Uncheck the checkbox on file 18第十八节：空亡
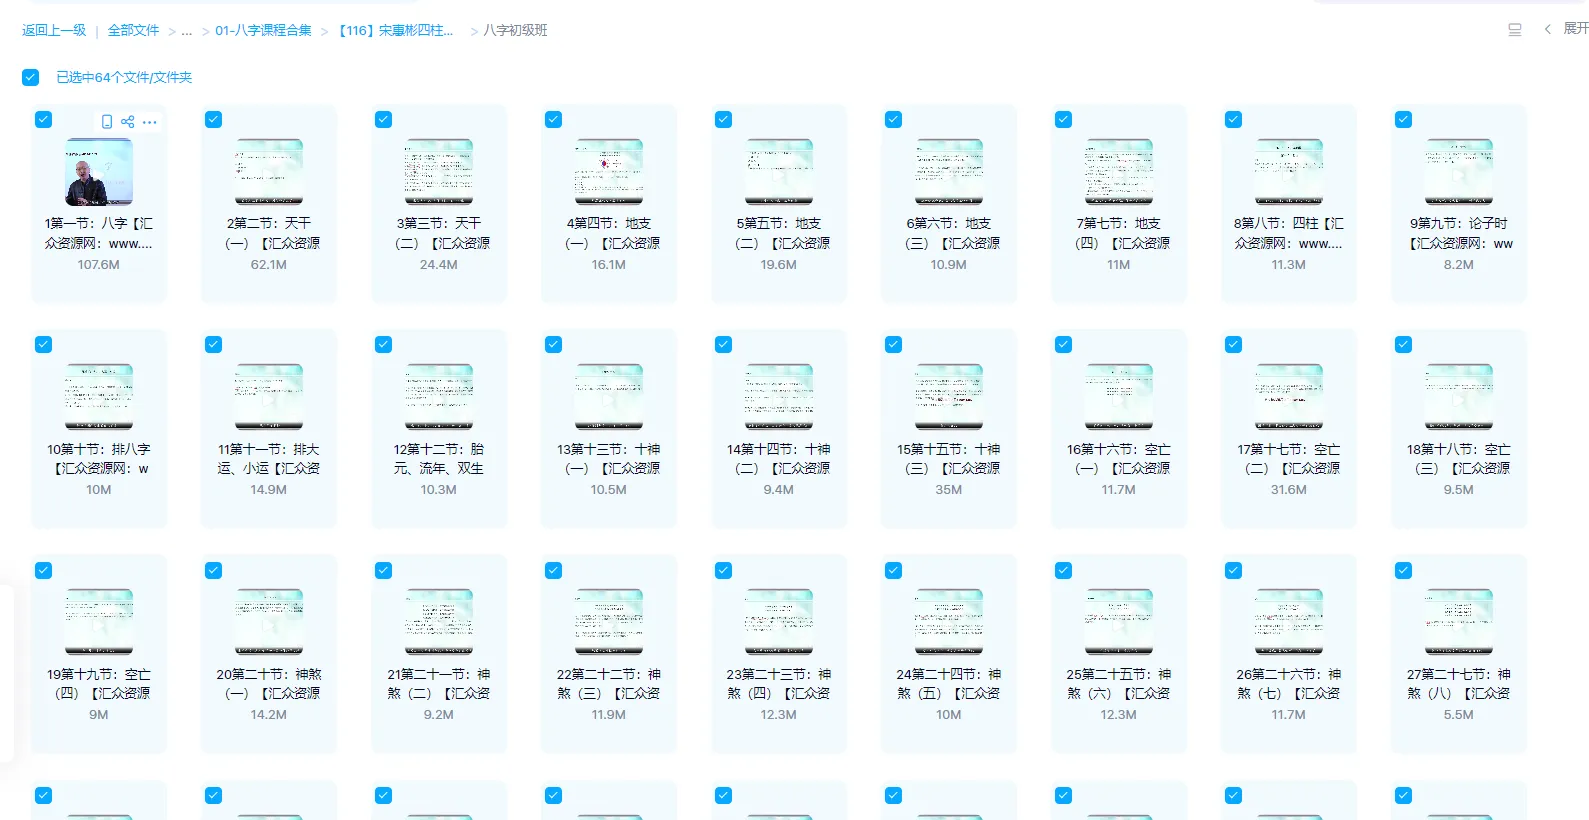 tap(1403, 344)
